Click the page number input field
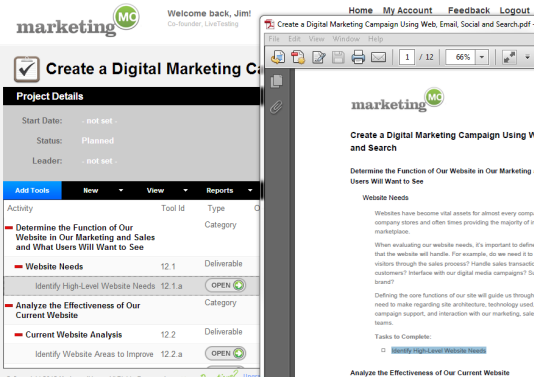 click(x=407, y=57)
